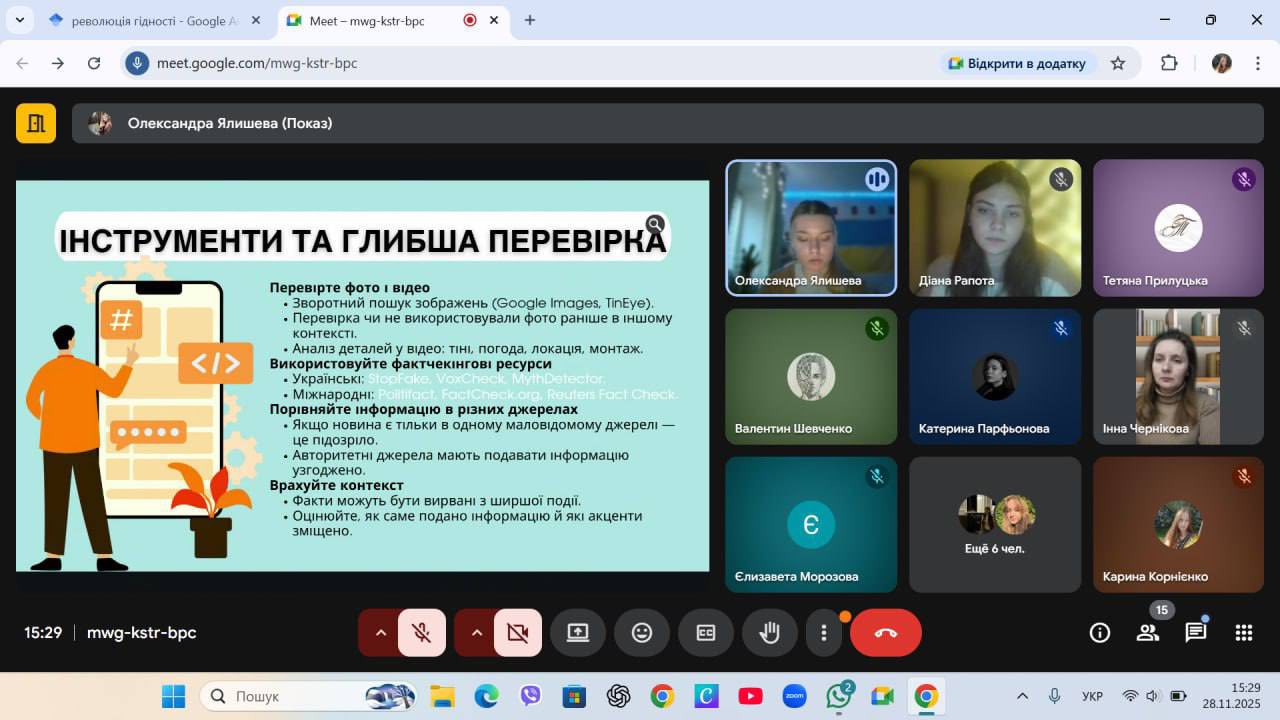Click the red leave call button

pos(885,633)
